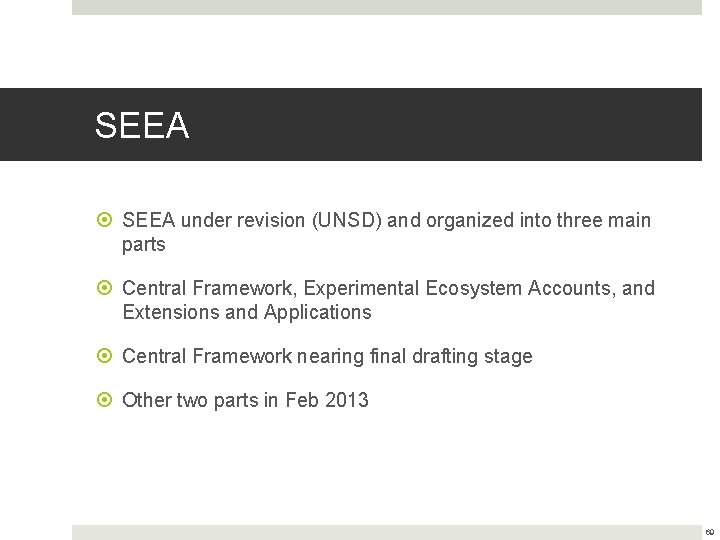The width and height of the screenshot is (720, 540).
Task: Click the "Extensions and Applications" line
Action: coord(246,312)
